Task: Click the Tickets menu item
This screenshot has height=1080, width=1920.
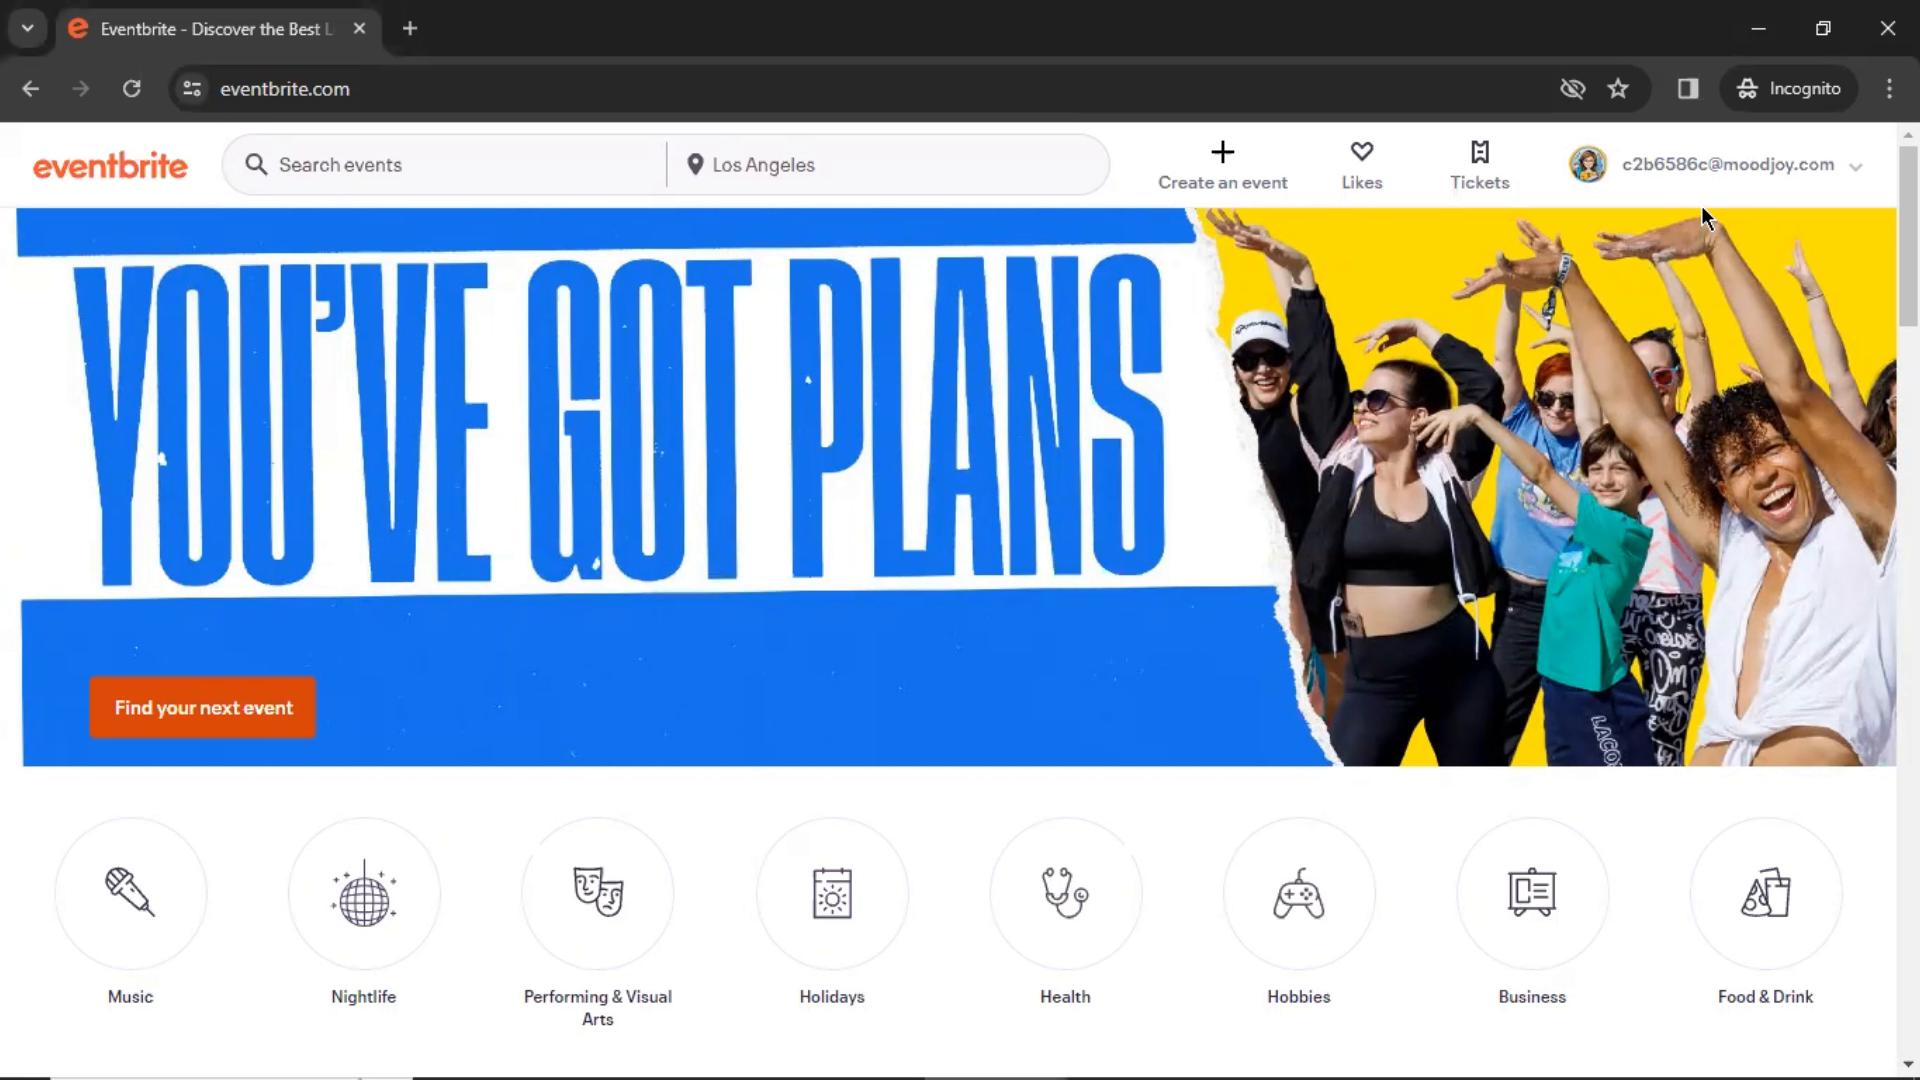Action: 1480,164
